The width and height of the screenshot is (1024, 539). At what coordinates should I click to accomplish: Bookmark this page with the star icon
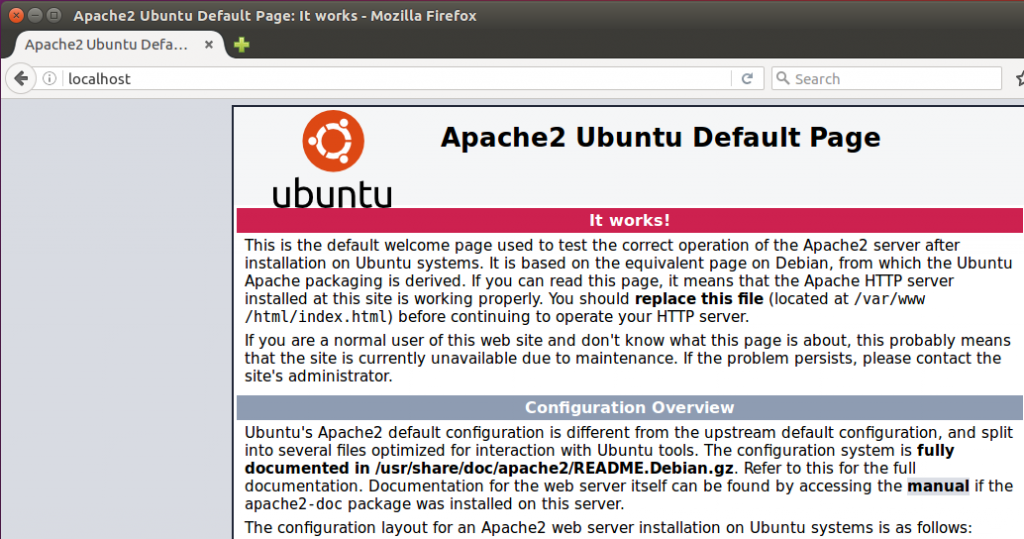1018,79
